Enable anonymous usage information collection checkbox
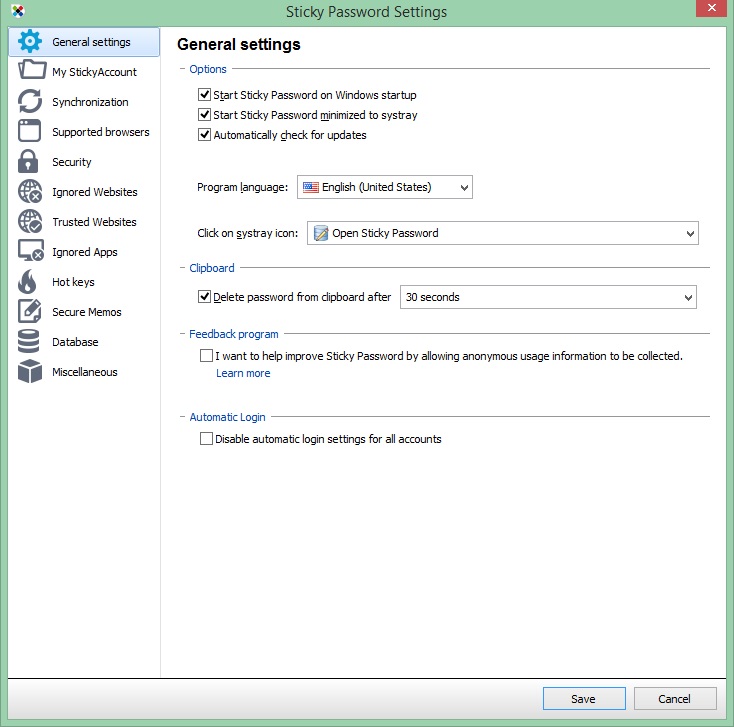The image size is (734, 727). click(x=206, y=356)
